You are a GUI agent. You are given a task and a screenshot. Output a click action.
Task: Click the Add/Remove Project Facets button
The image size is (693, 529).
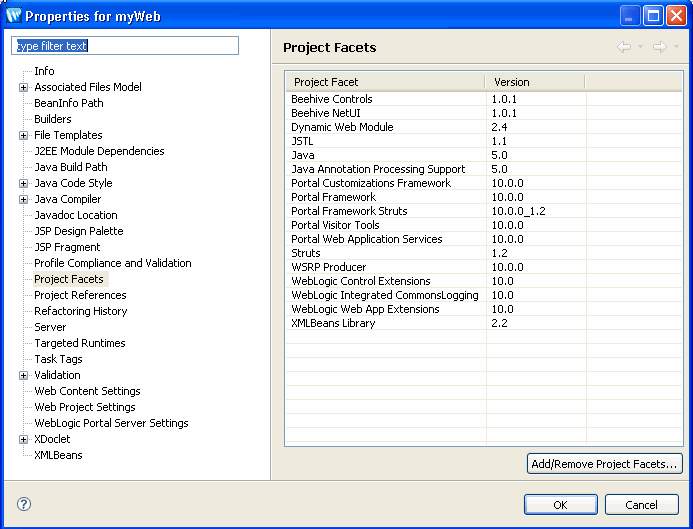point(604,464)
